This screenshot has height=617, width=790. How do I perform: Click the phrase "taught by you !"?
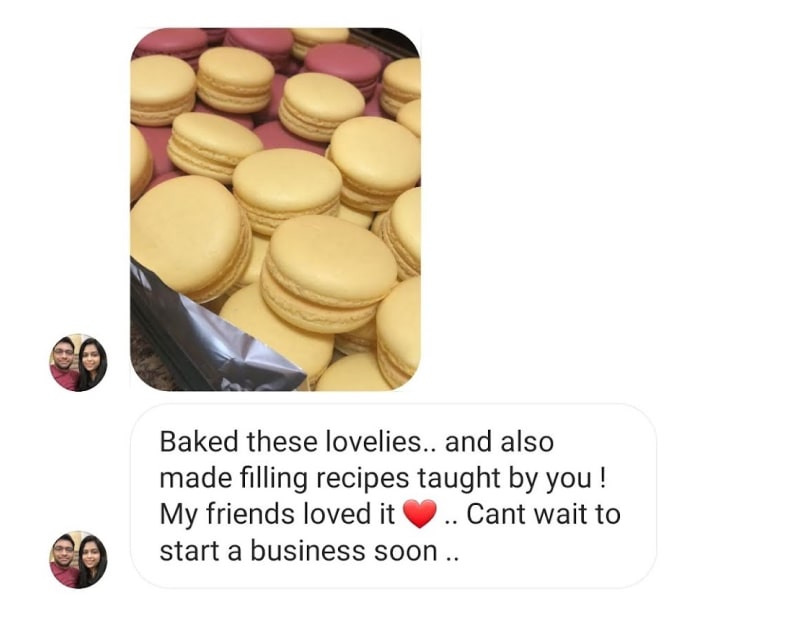point(511,478)
